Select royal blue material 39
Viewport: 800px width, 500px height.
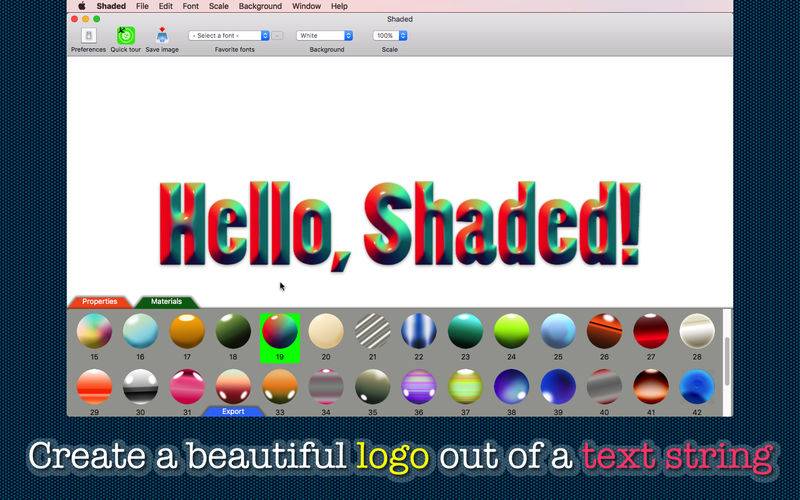point(558,387)
